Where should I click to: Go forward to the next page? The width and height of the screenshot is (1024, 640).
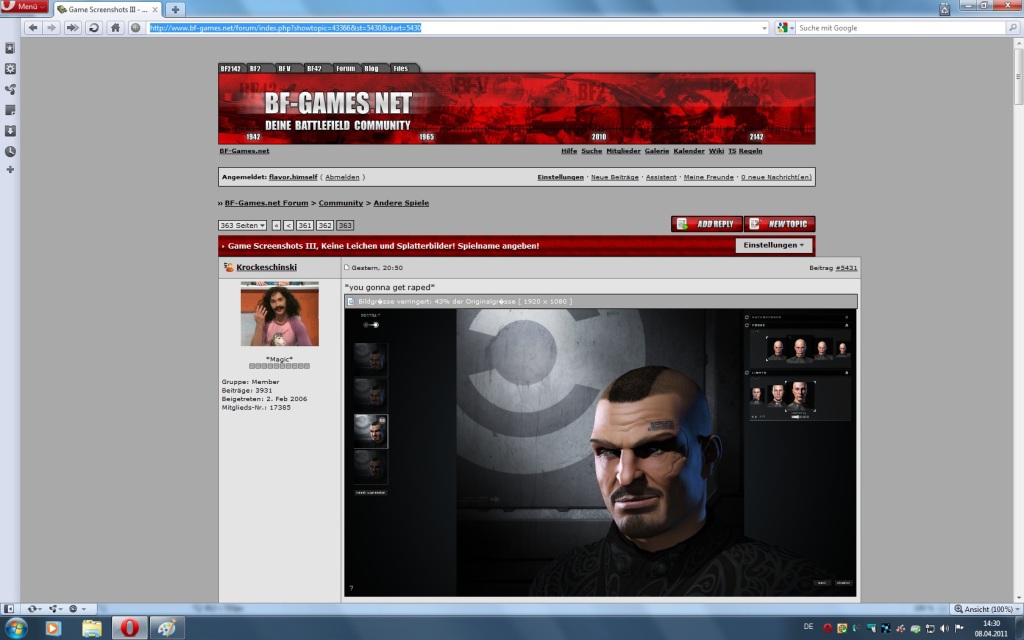pos(52,27)
